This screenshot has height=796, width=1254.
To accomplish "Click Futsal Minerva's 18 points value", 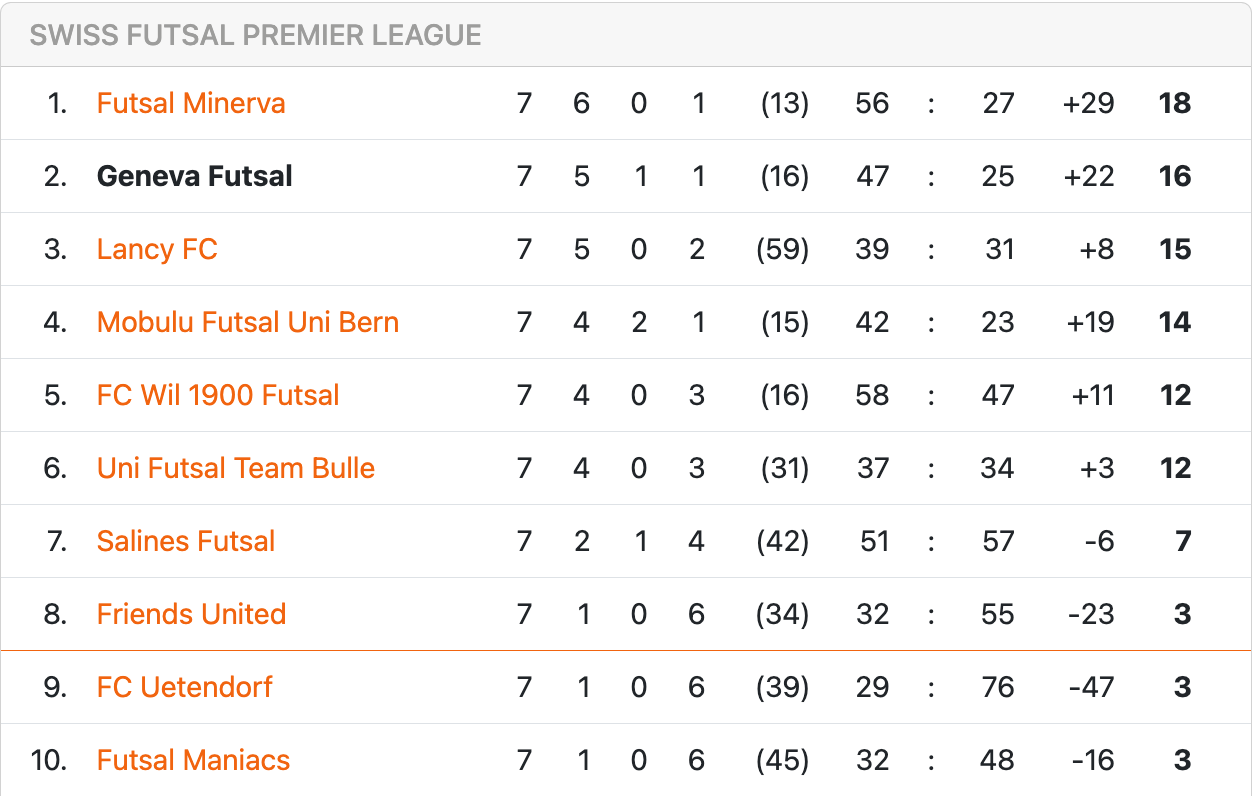I will 1175,103.
